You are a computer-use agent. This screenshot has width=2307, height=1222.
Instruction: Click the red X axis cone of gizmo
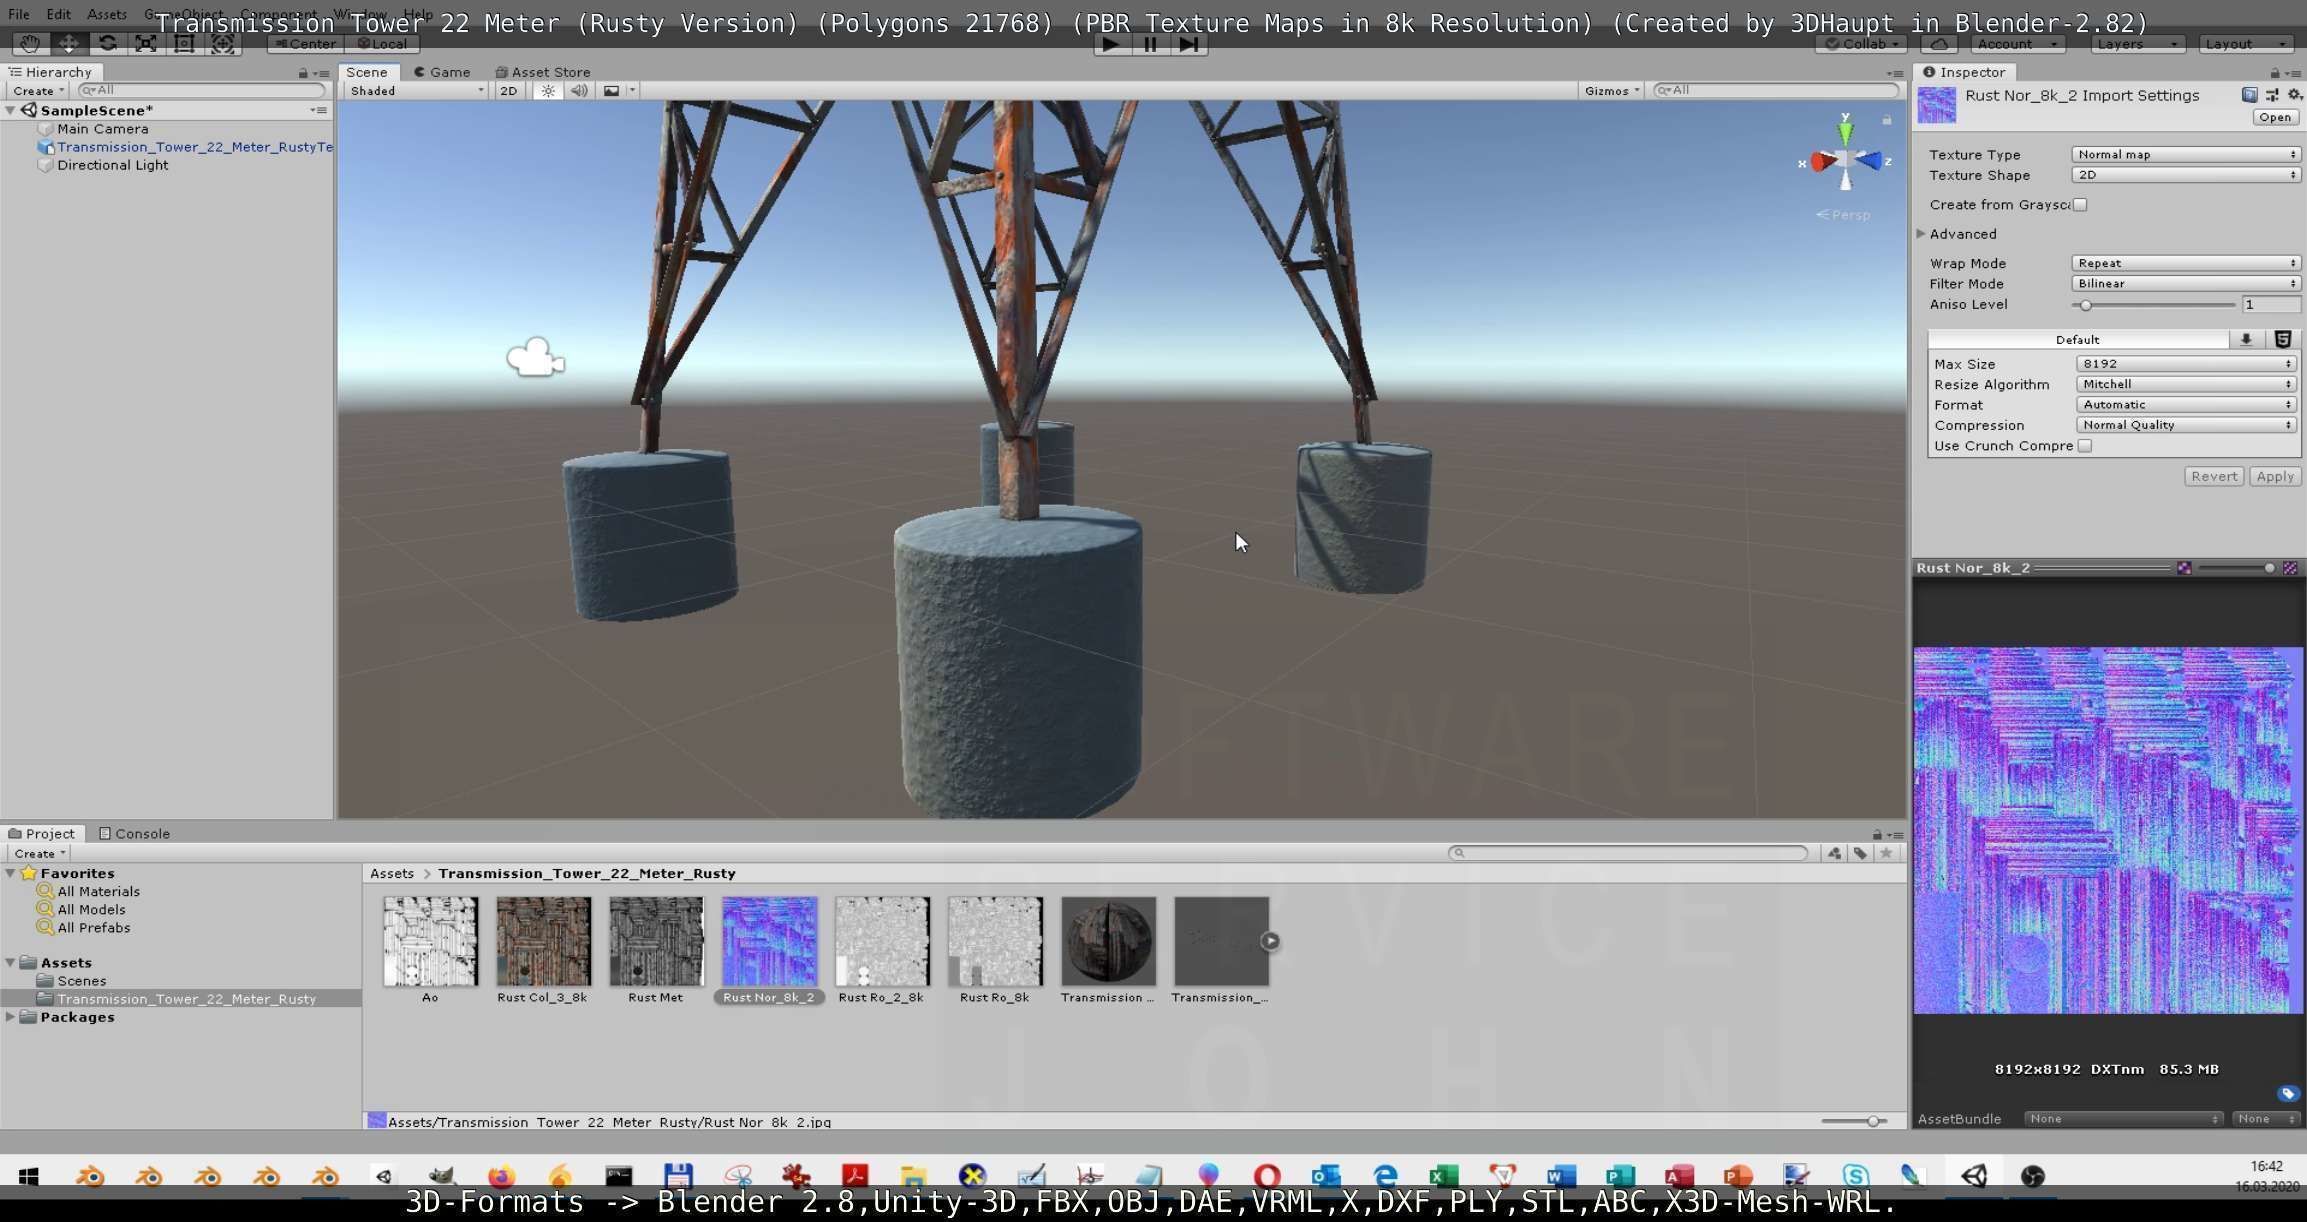coord(1822,162)
